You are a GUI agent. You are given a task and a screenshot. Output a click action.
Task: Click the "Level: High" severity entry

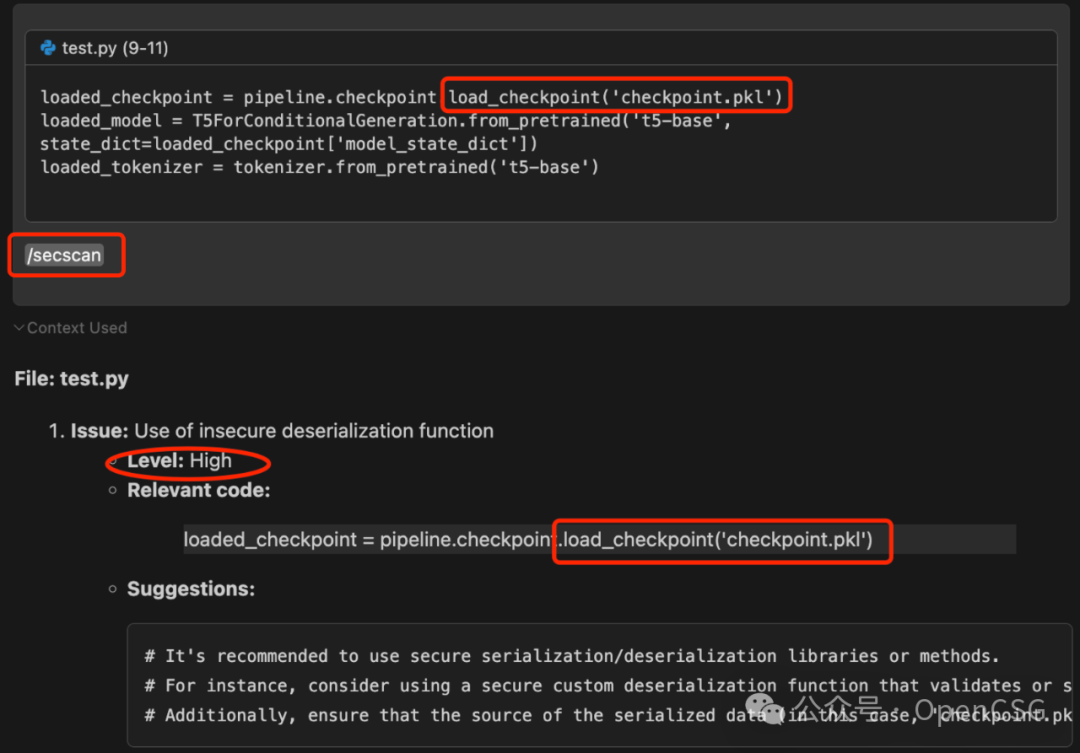pyautogui.click(x=180, y=461)
